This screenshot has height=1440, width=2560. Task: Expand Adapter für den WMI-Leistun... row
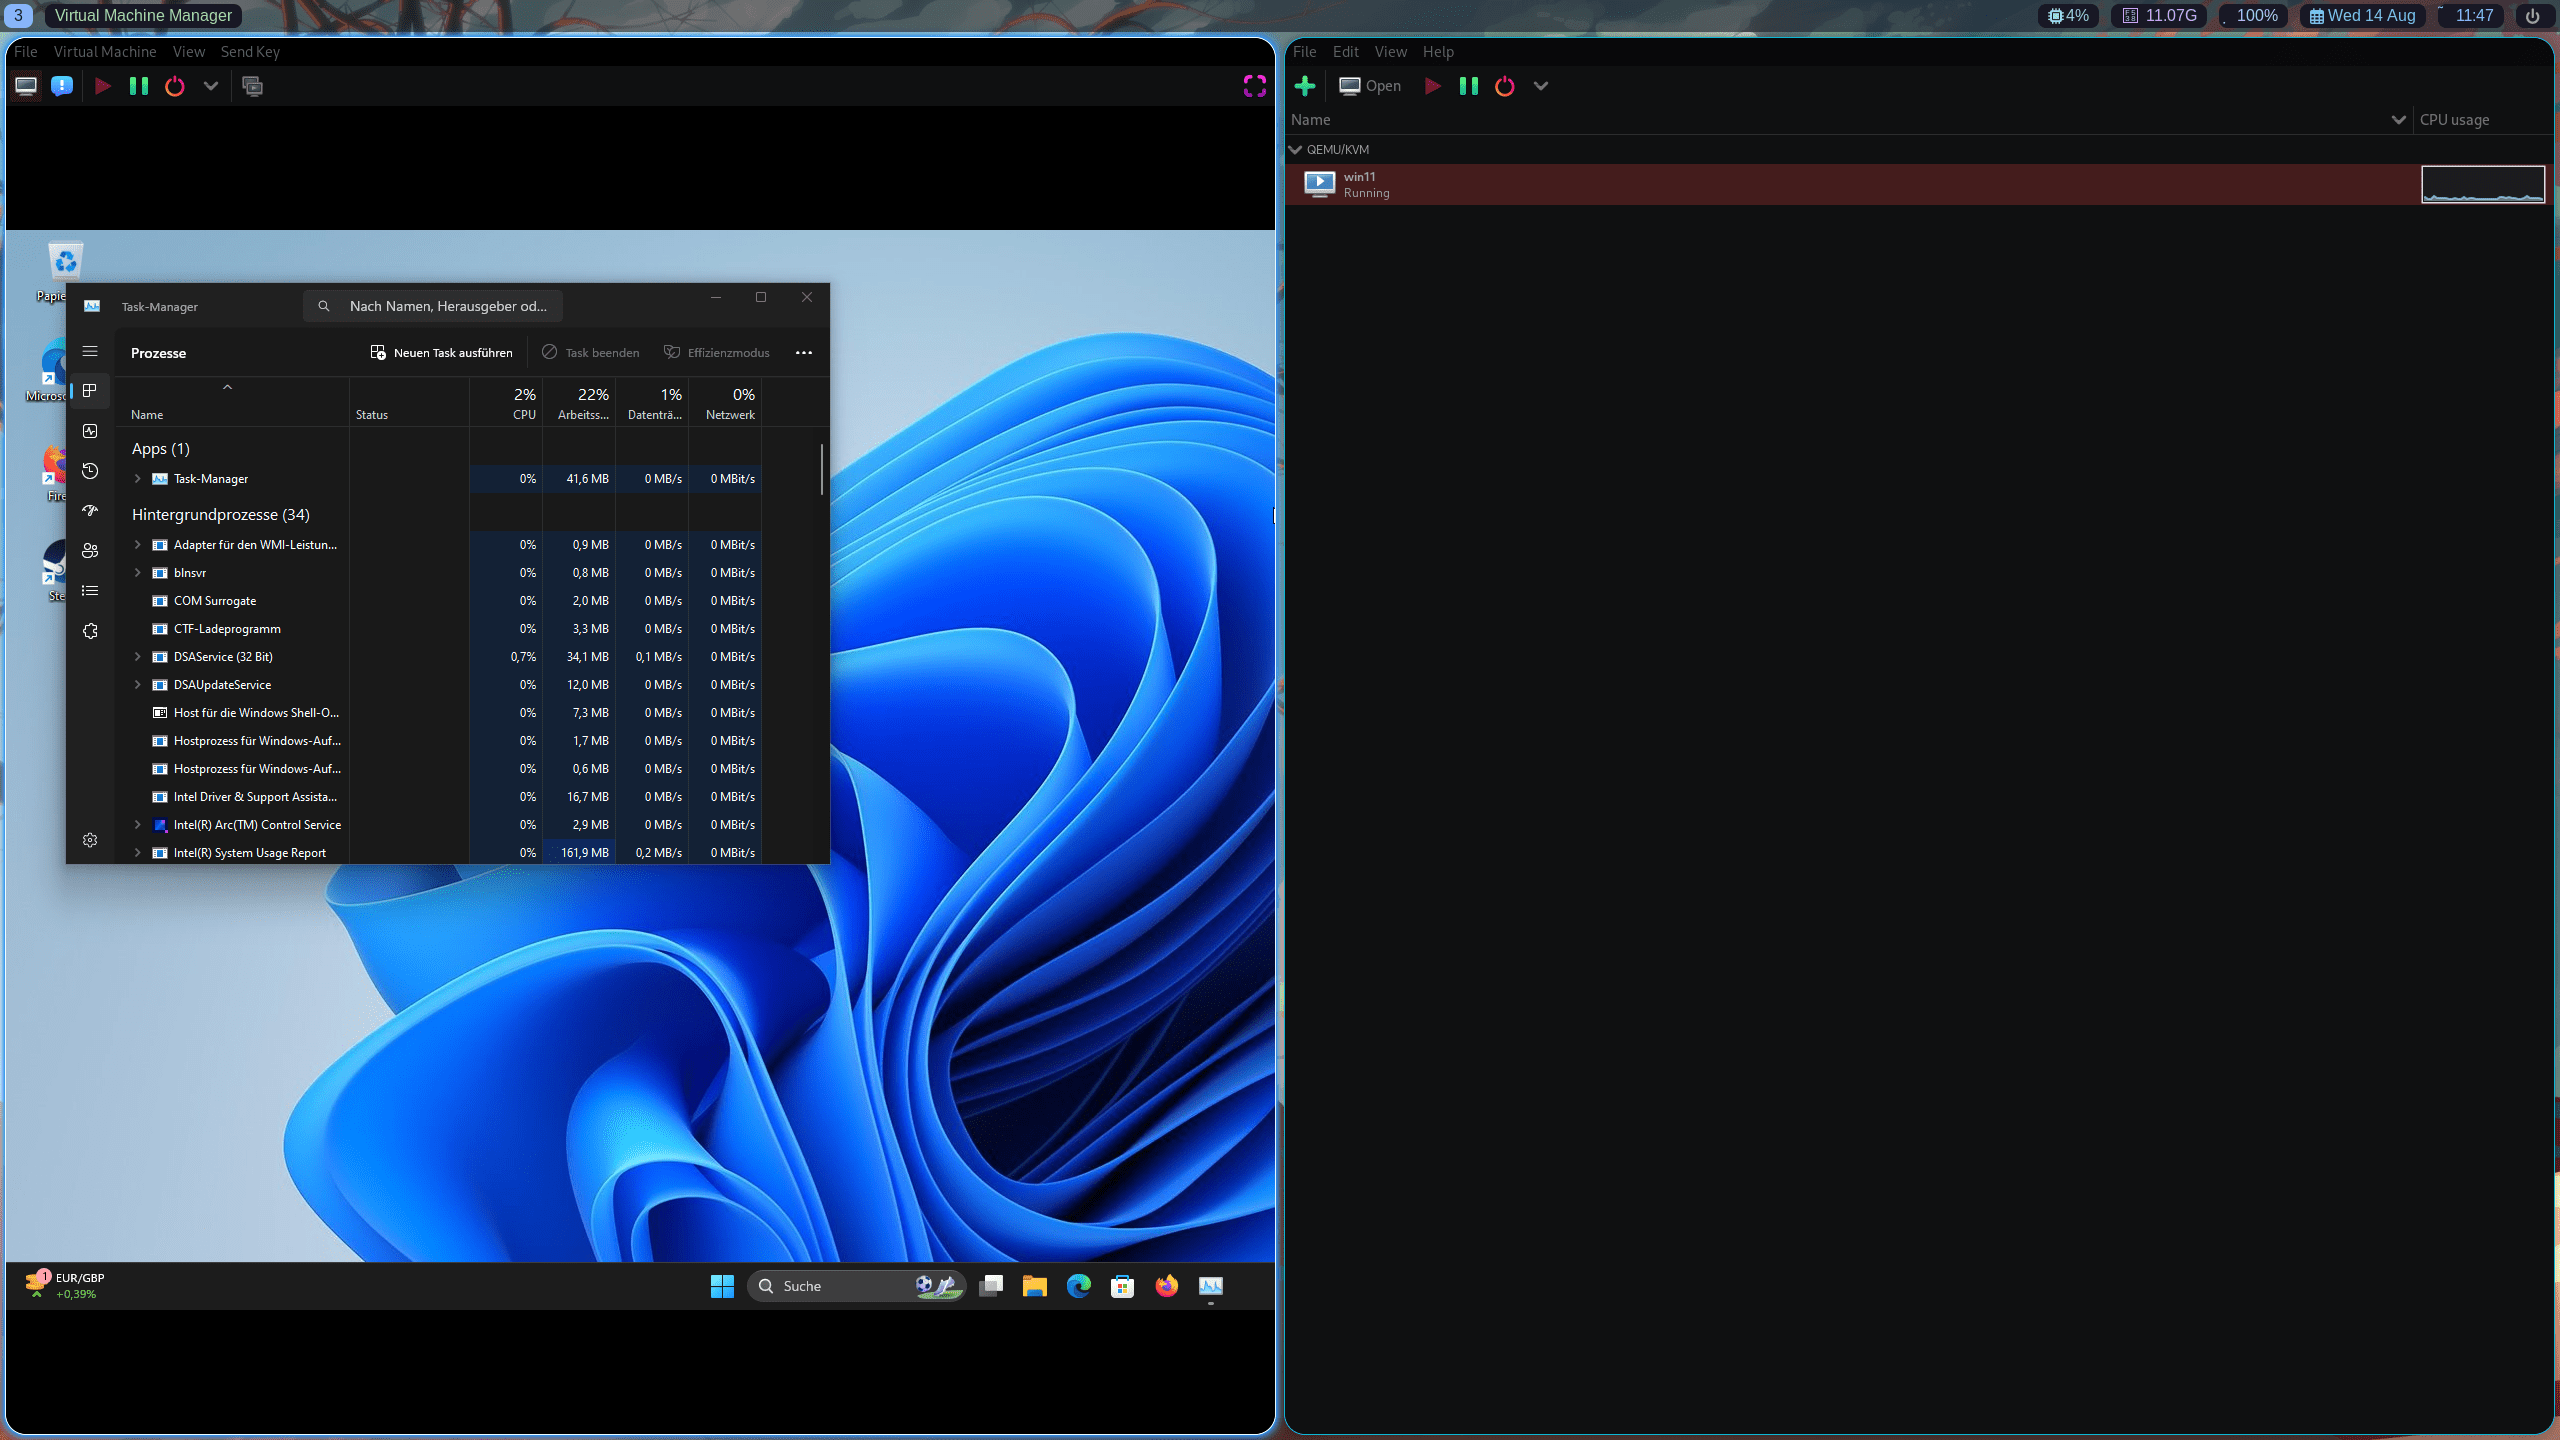(x=138, y=545)
